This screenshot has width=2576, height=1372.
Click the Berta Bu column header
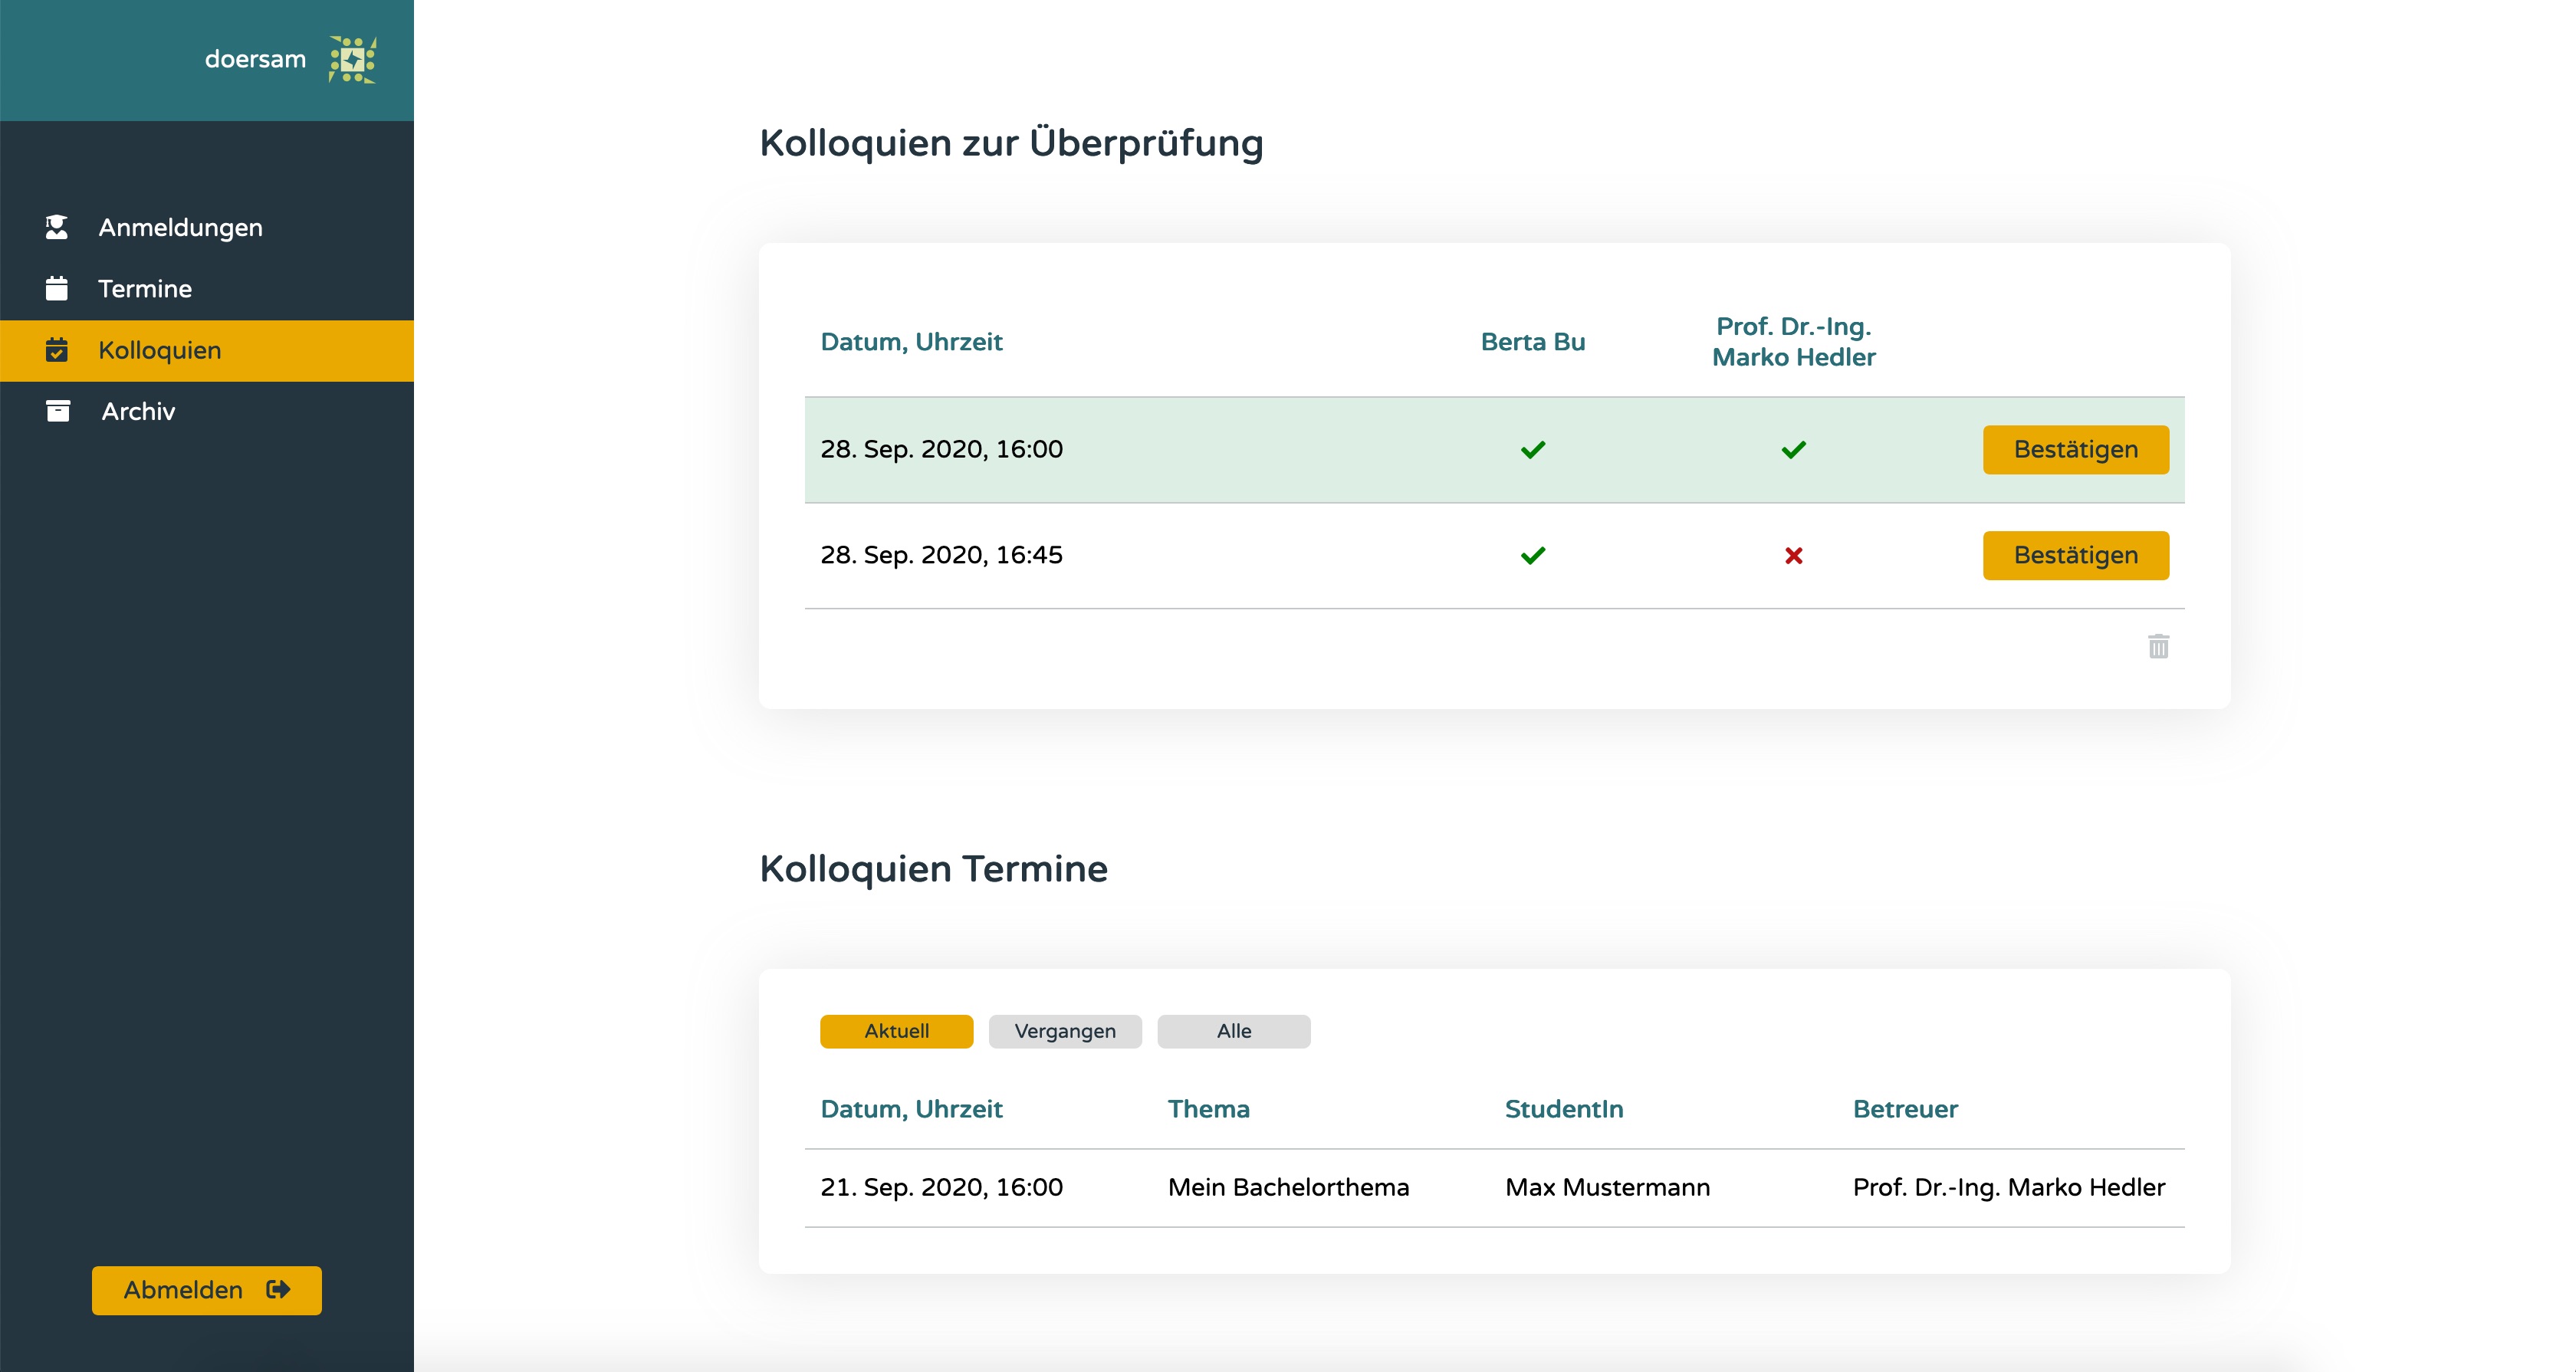pos(1532,342)
